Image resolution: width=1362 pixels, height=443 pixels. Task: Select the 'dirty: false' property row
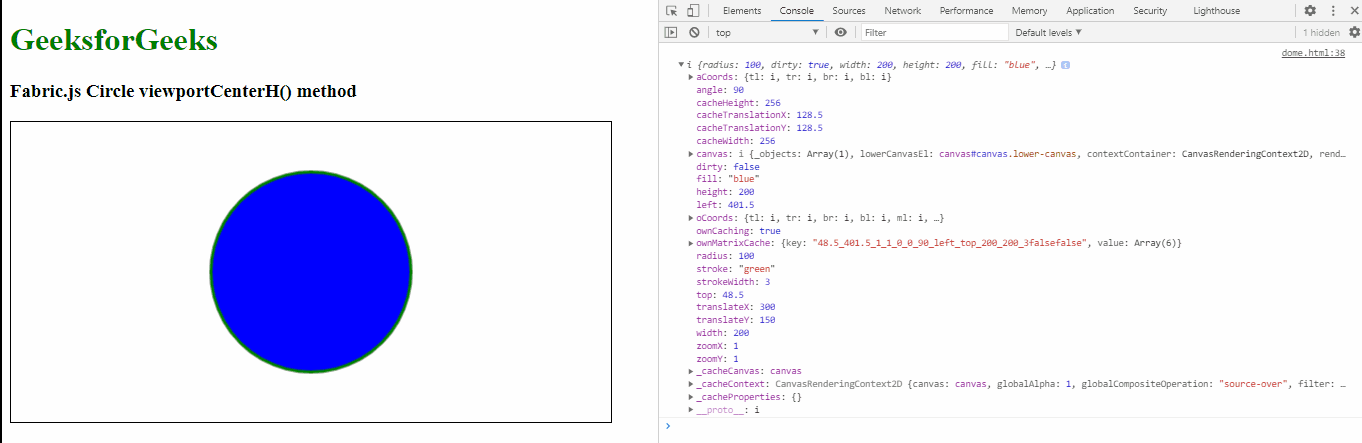(728, 167)
